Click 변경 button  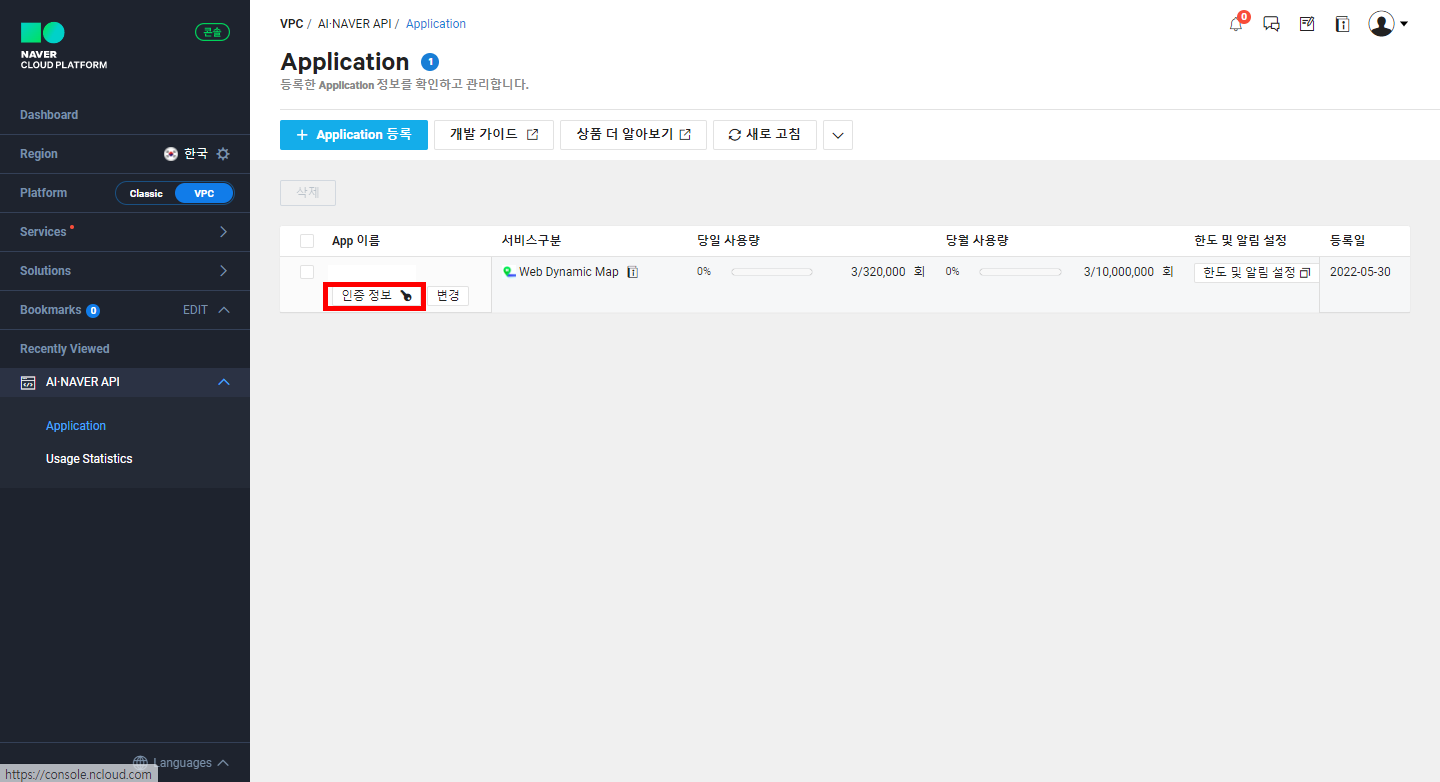coord(448,296)
